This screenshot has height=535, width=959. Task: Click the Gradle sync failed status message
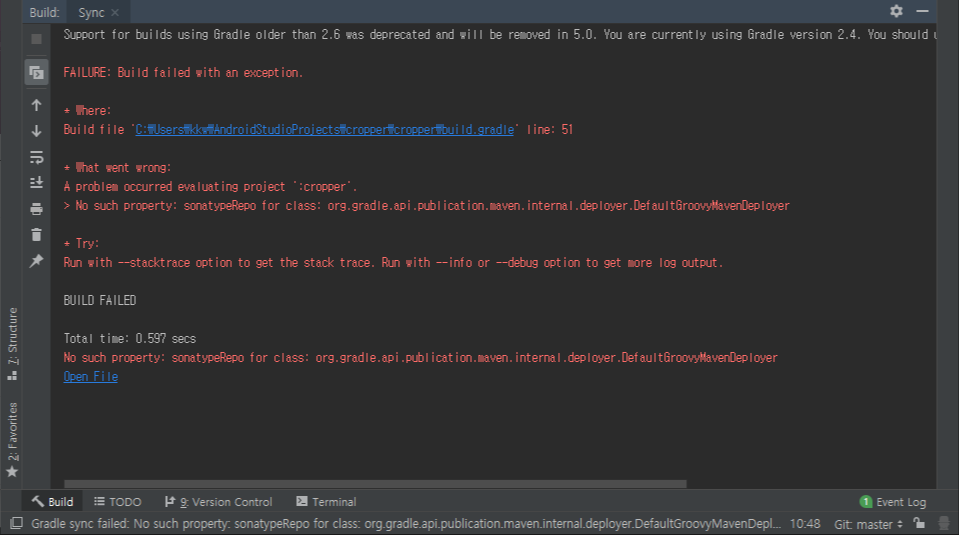pyautogui.click(x=406, y=523)
